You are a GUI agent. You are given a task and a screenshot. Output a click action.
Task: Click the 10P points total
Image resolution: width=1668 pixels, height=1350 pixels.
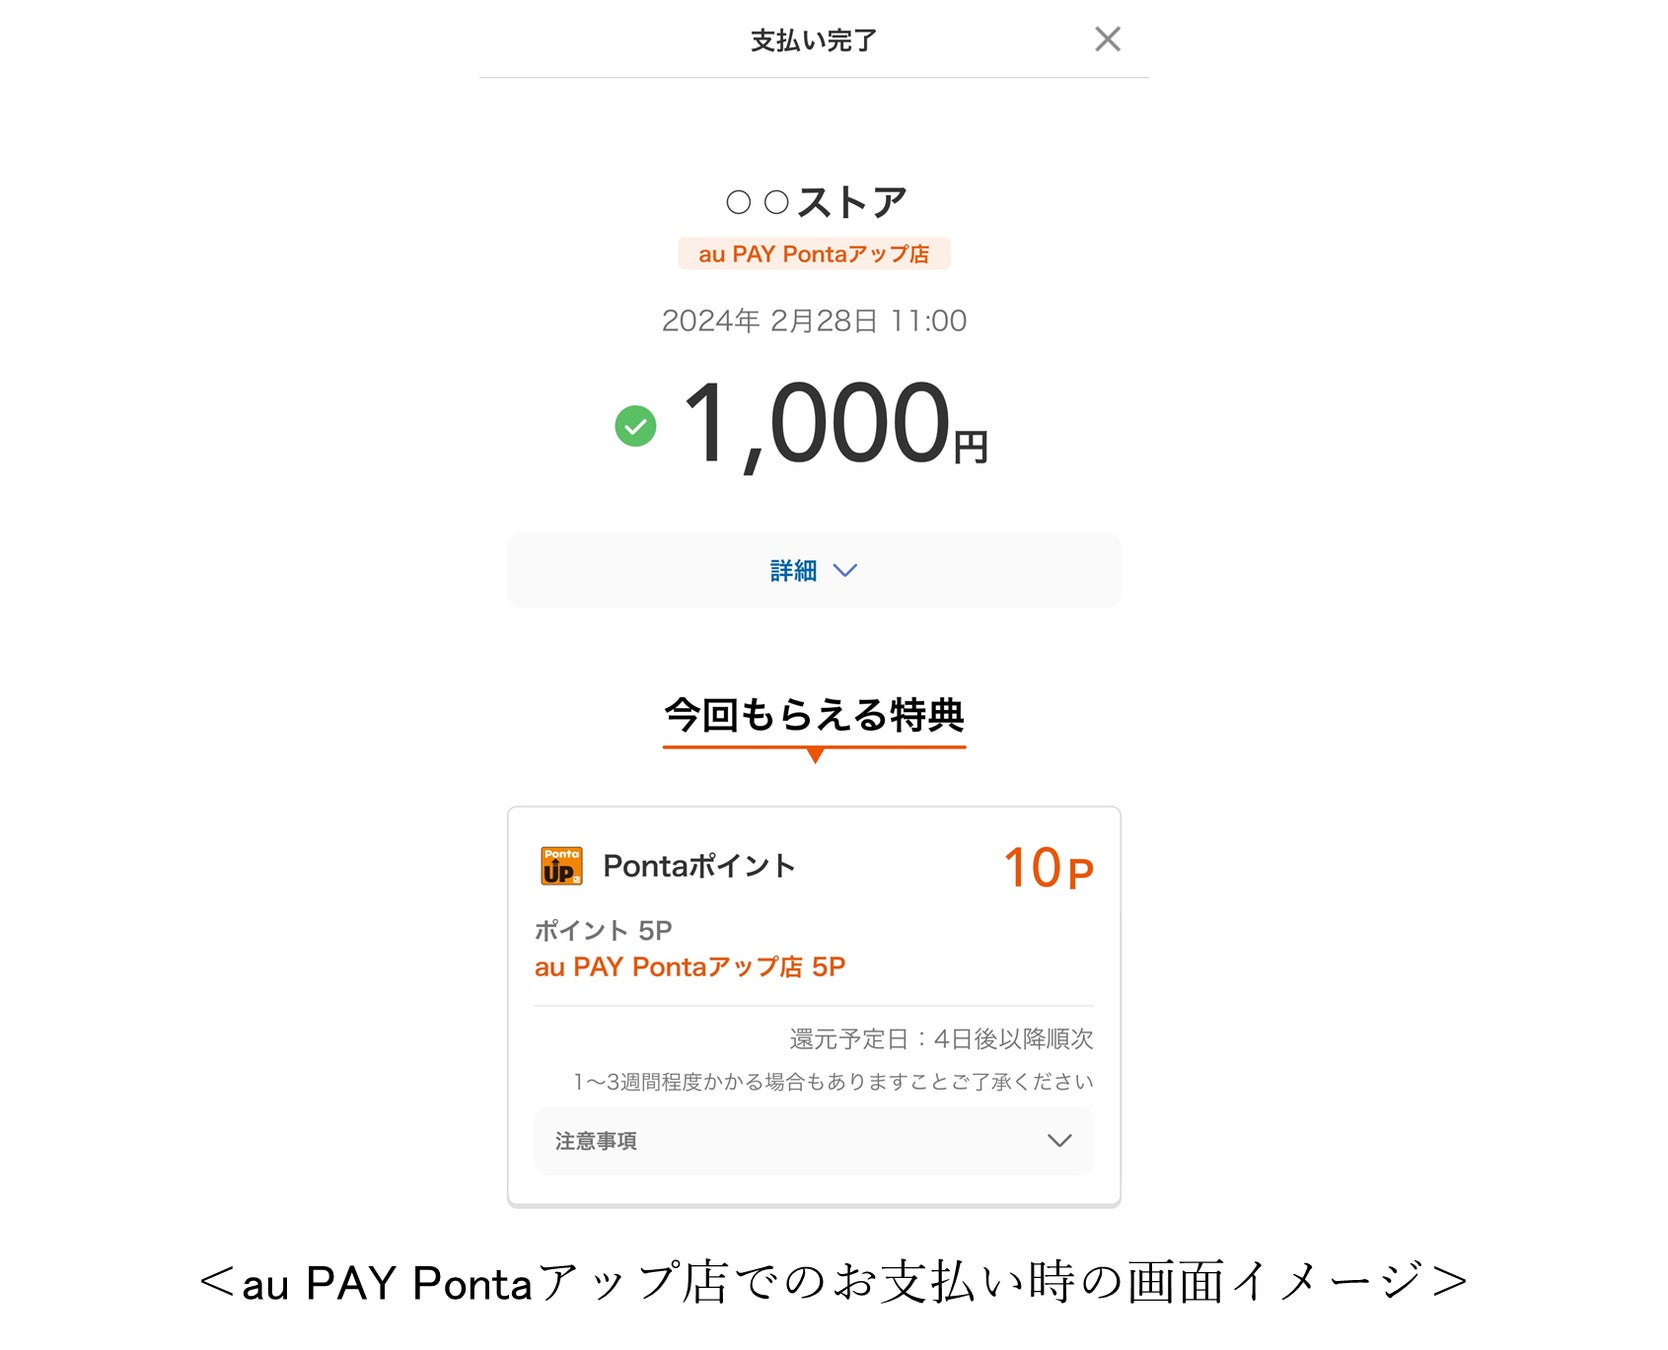1047,867
